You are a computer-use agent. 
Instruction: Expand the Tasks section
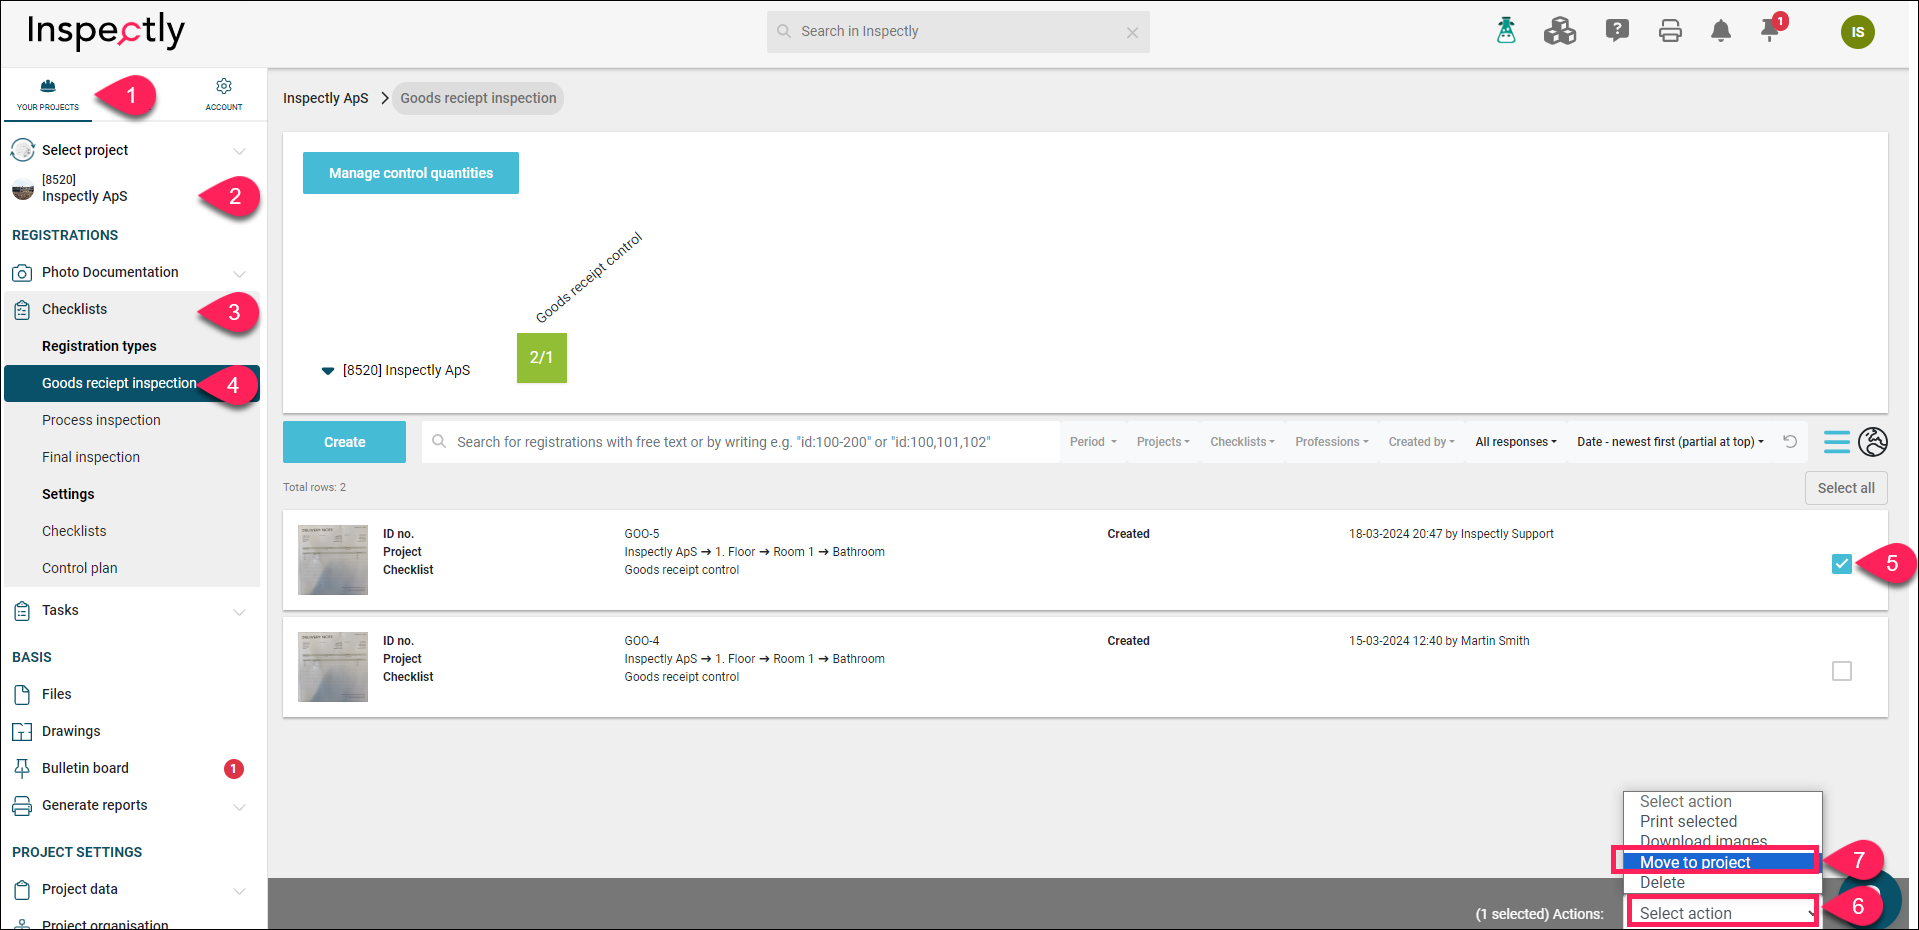point(239,612)
